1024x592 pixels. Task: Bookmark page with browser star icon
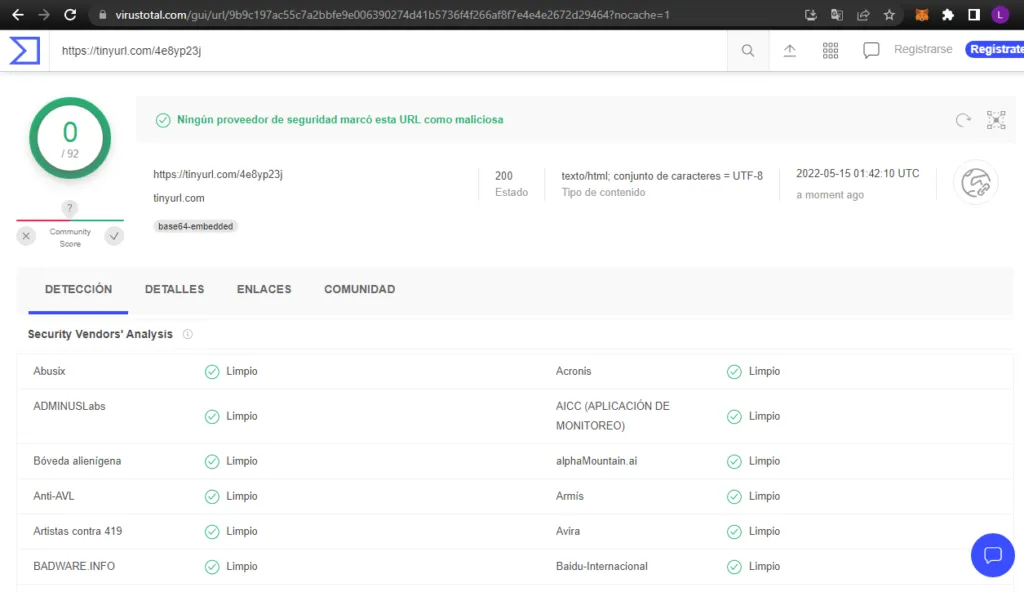pyautogui.click(x=889, y=15)
